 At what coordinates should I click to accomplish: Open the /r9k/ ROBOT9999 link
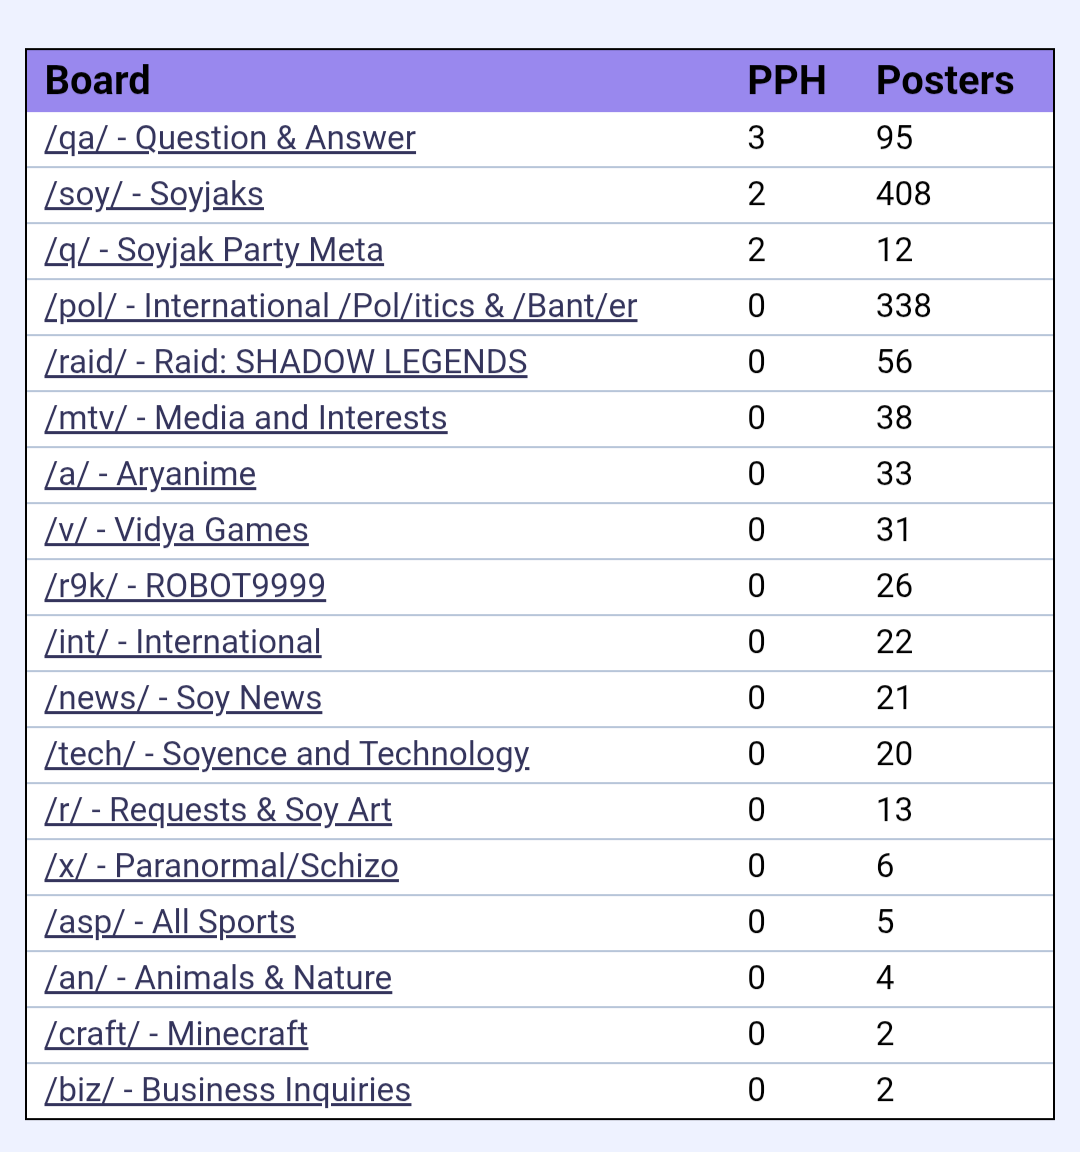tap(185, 586)
